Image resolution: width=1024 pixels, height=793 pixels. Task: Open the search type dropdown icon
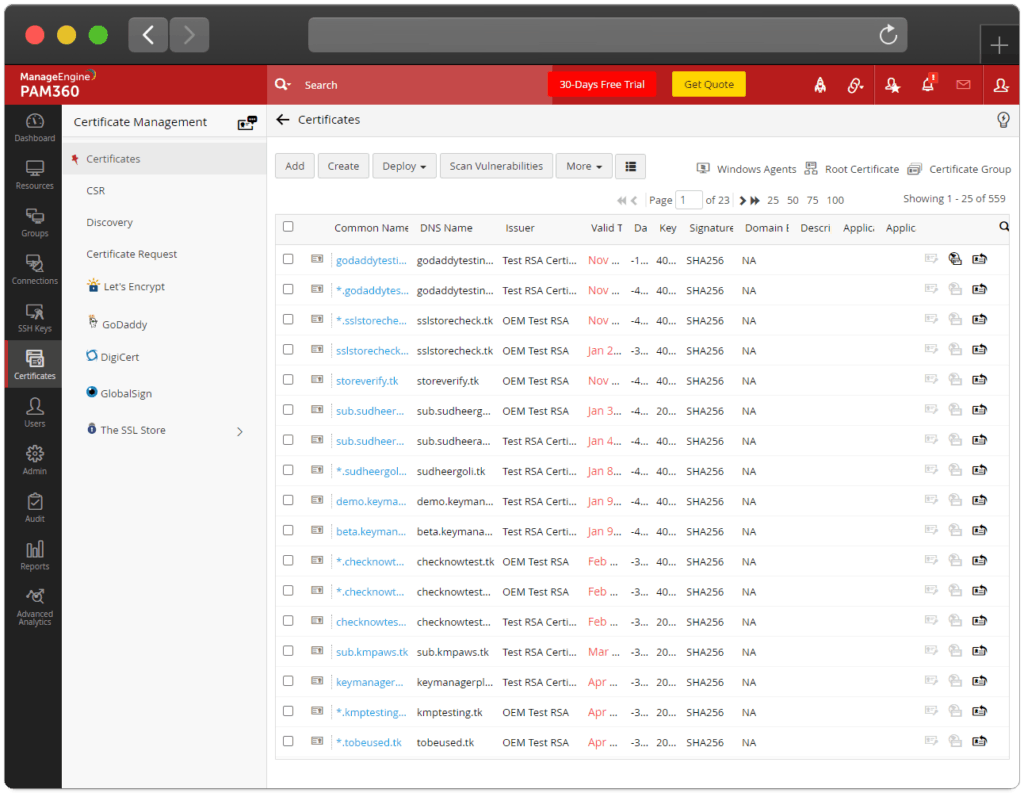tap(283, 84)
